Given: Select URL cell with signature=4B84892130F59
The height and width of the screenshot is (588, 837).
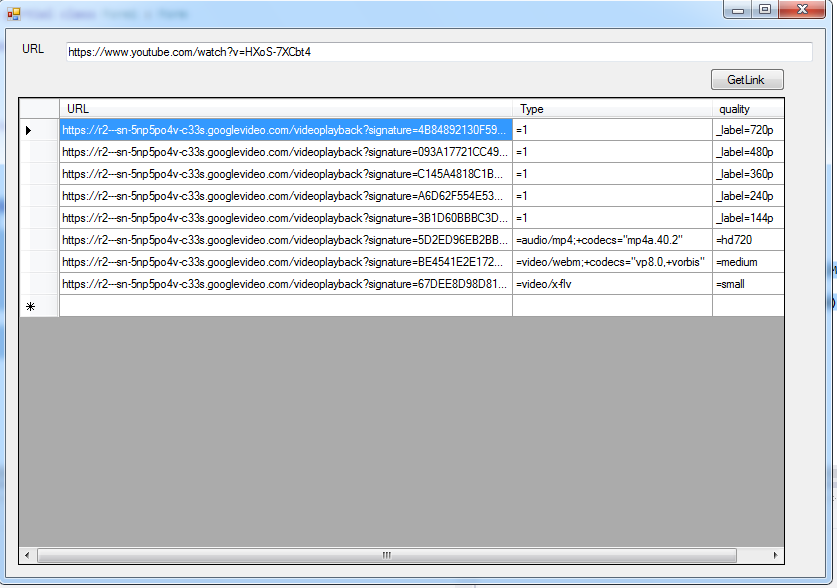Looking at the screenshot, I should point(286,130).
